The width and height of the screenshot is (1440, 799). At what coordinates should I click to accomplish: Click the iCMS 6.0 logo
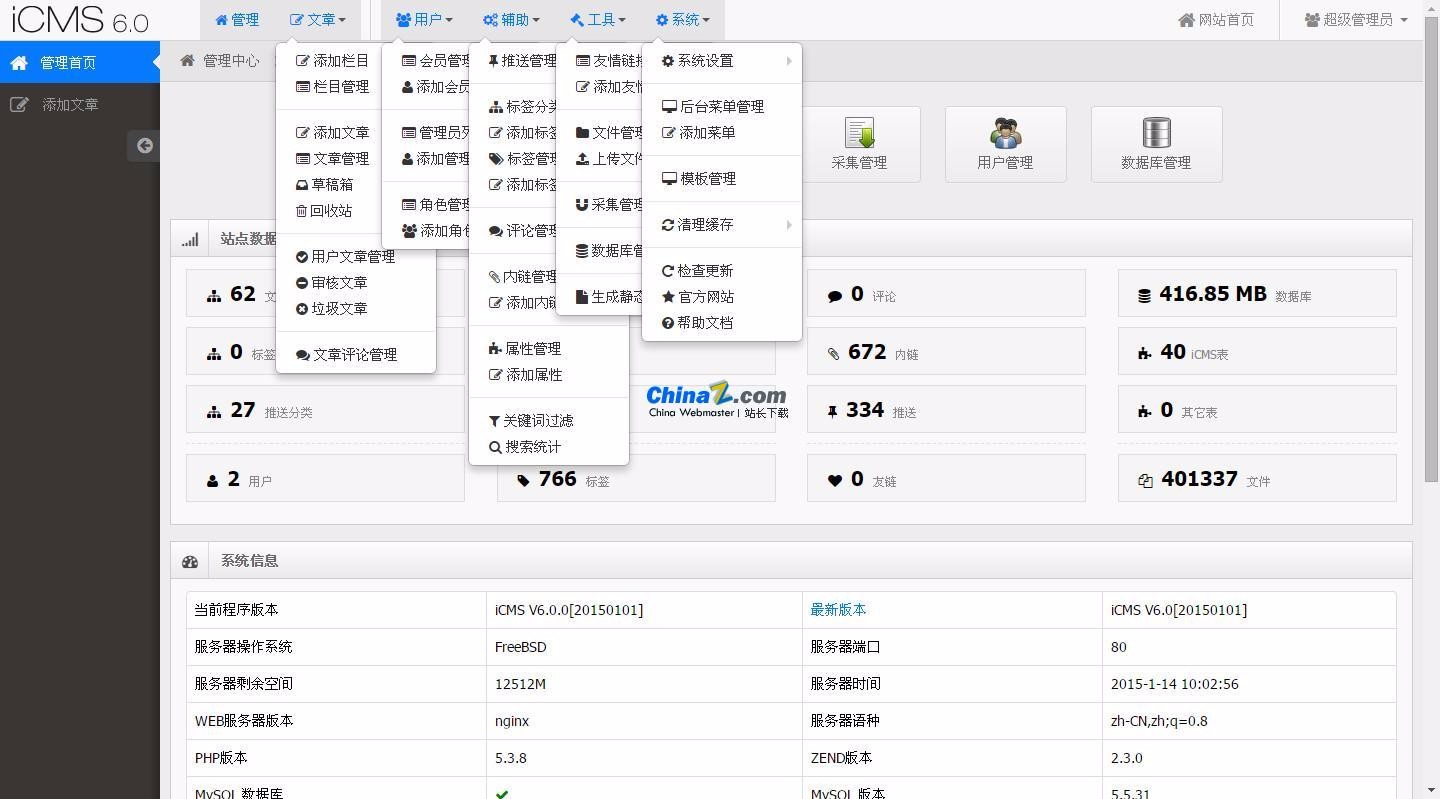click(79, 19)
